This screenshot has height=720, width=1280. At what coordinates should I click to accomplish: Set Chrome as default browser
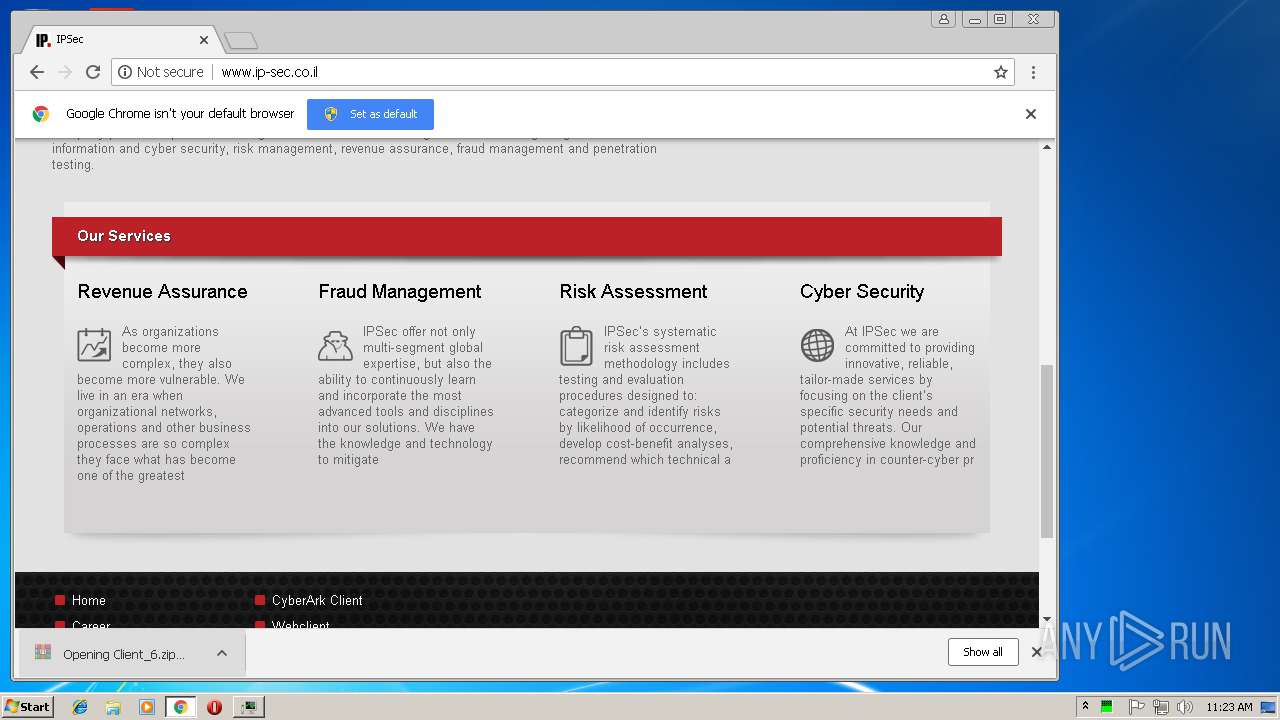click(x=370, y=114)
